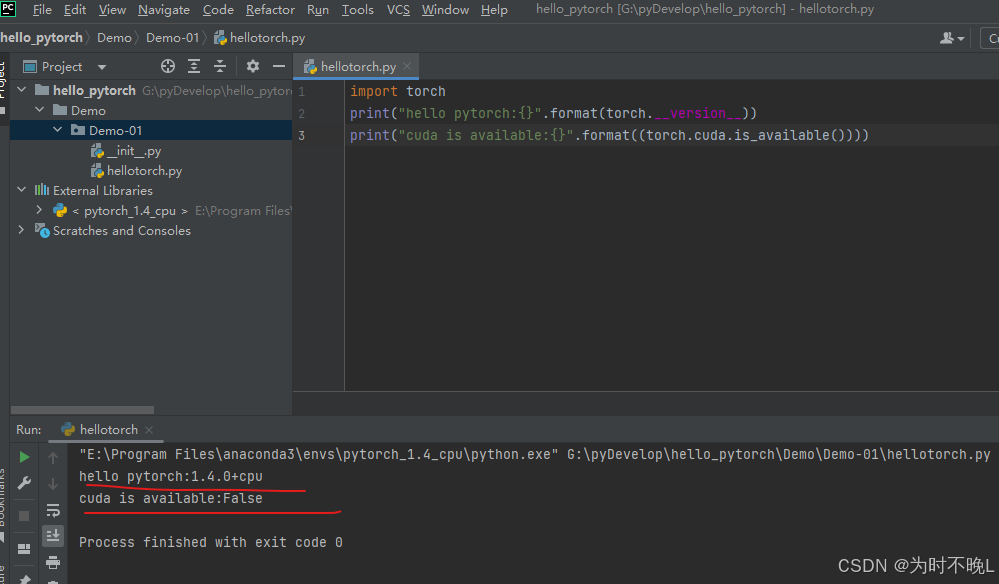Open run configuration settings with the wrench icon
Image resolution: width=999 pixels, height=584 pixels.
click(25, 483)
